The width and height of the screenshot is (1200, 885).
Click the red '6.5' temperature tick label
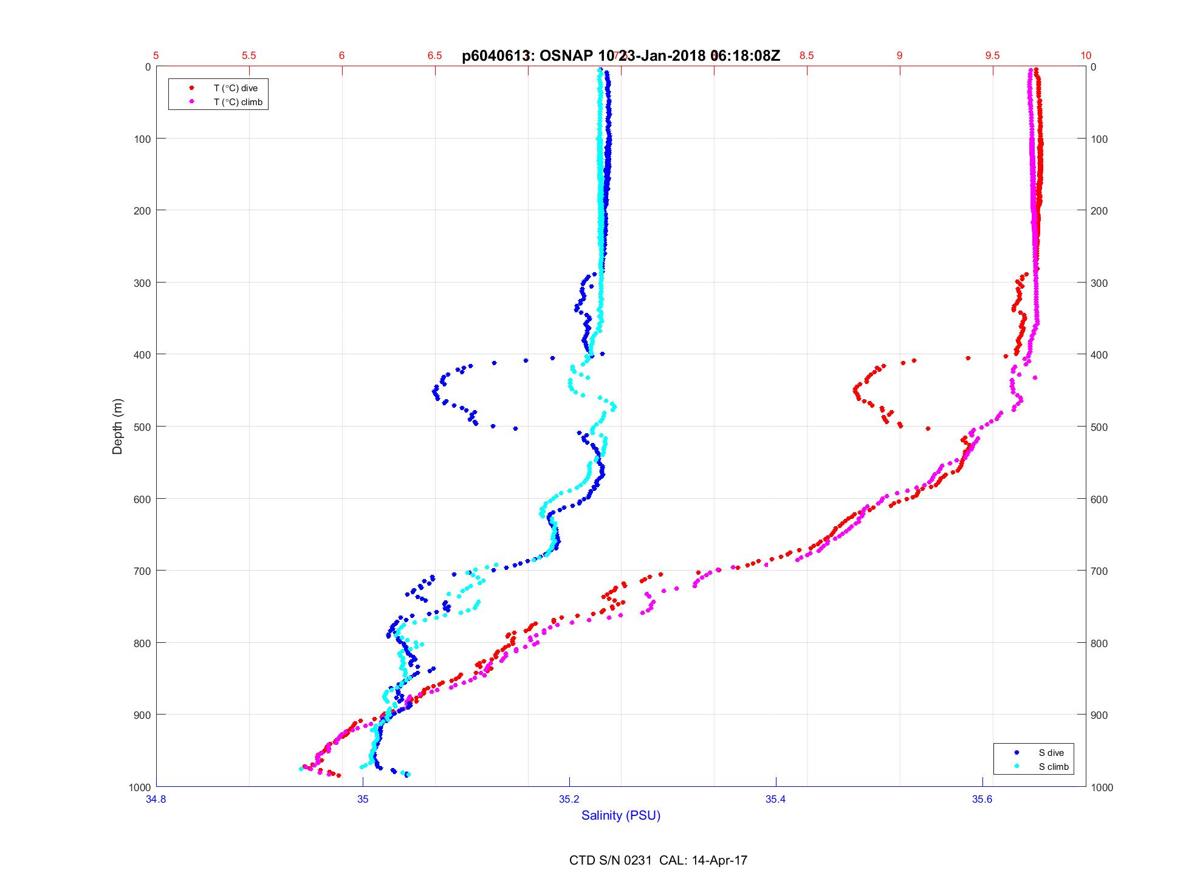435,56
